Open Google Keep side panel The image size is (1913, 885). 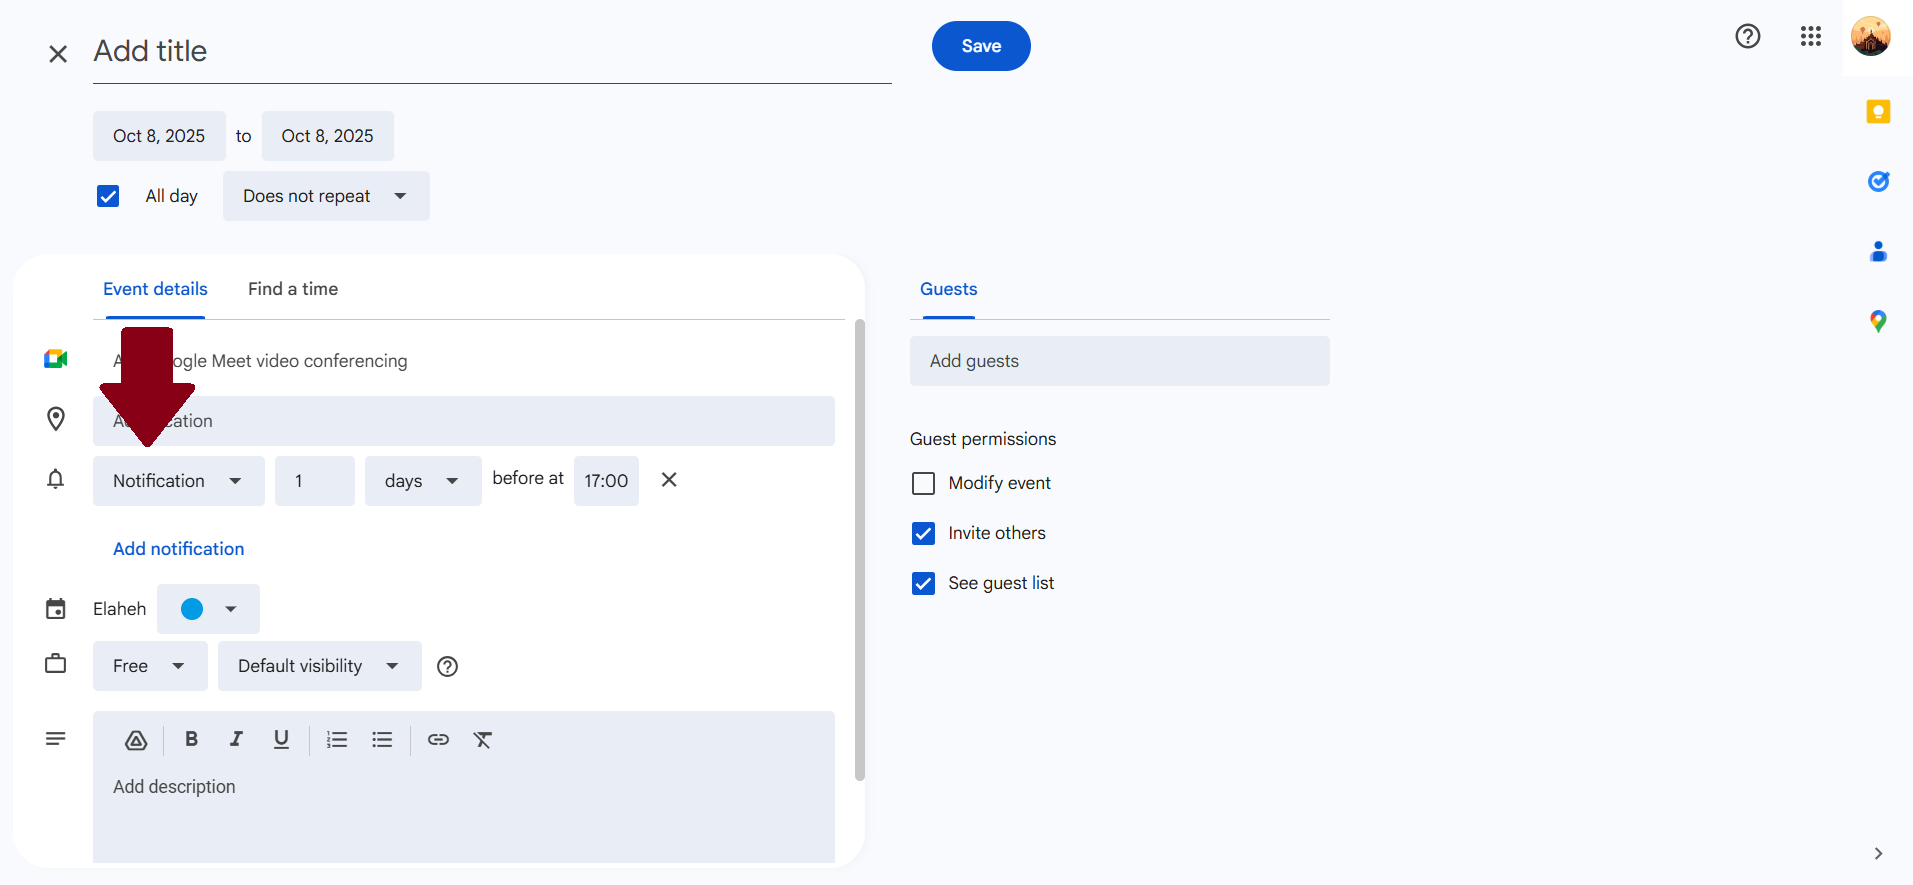(1878, 111)
